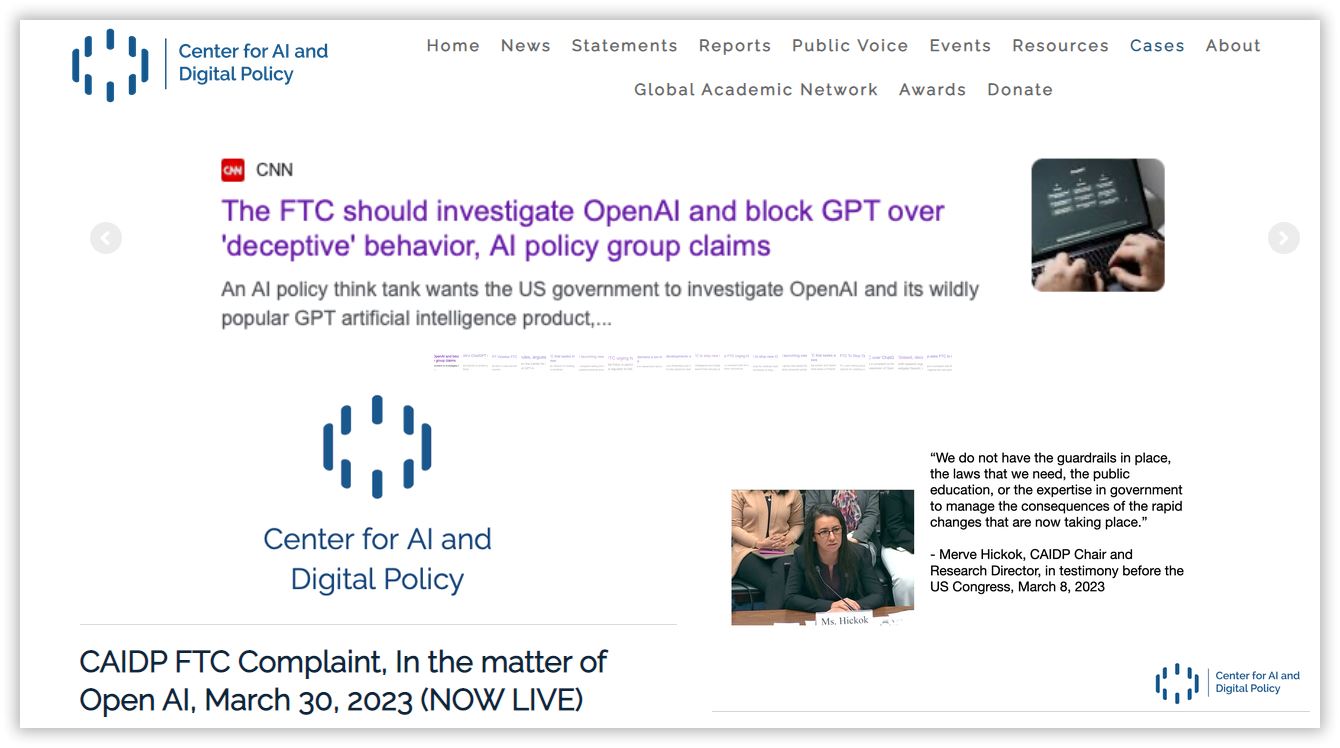Click the strip of small news thumbnails

[692, 361]
